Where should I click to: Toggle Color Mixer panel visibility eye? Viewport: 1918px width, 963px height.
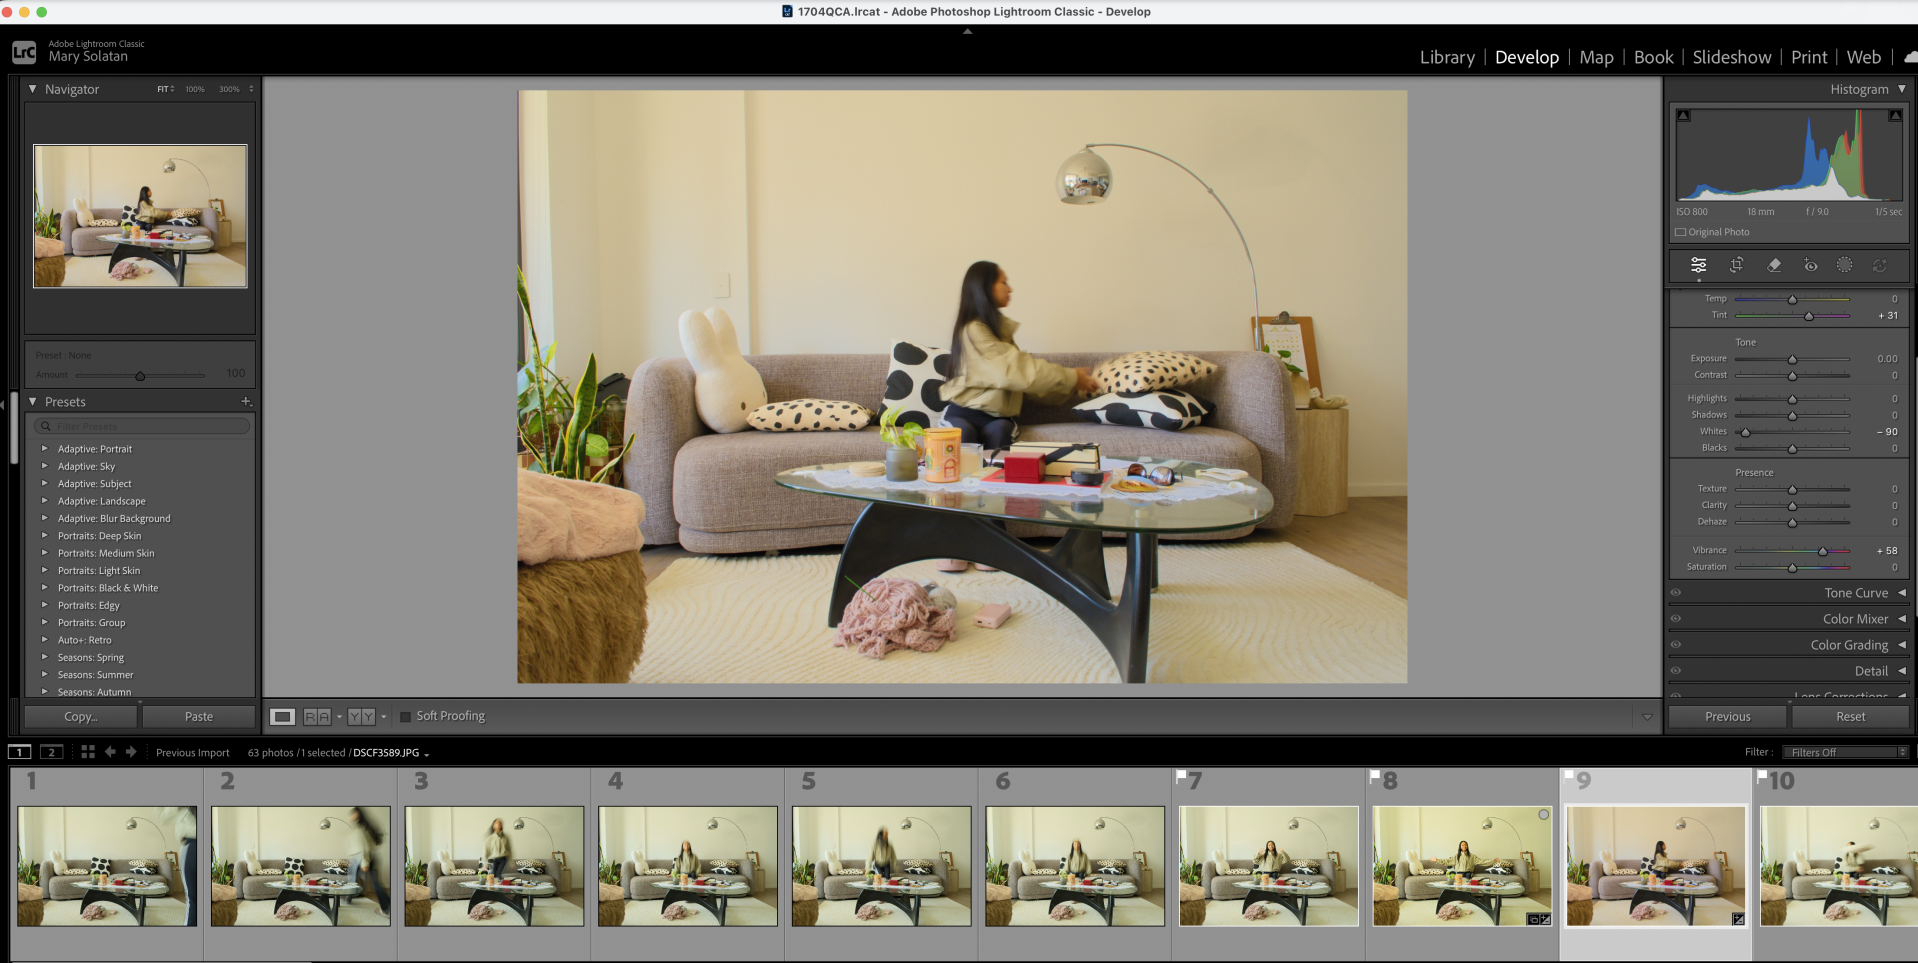[1676, 619]
